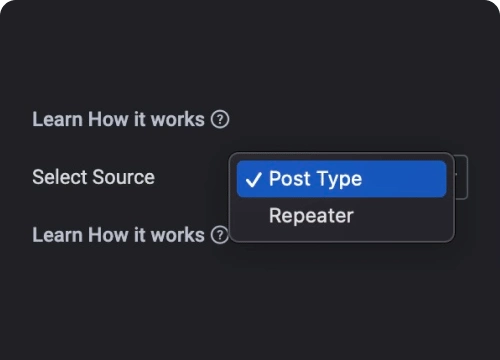Image resolution: width=500 pixels, height=360 pixels.
Task: Open the lower question mark help circle
Action: (220, 235)
